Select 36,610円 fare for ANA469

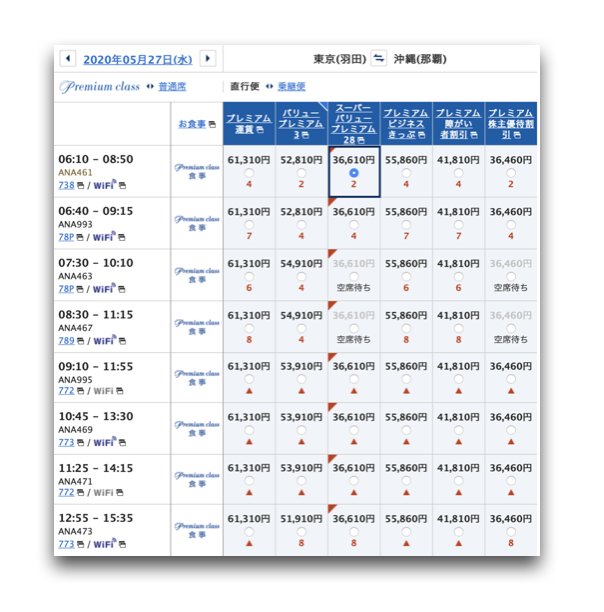(354, 430)
